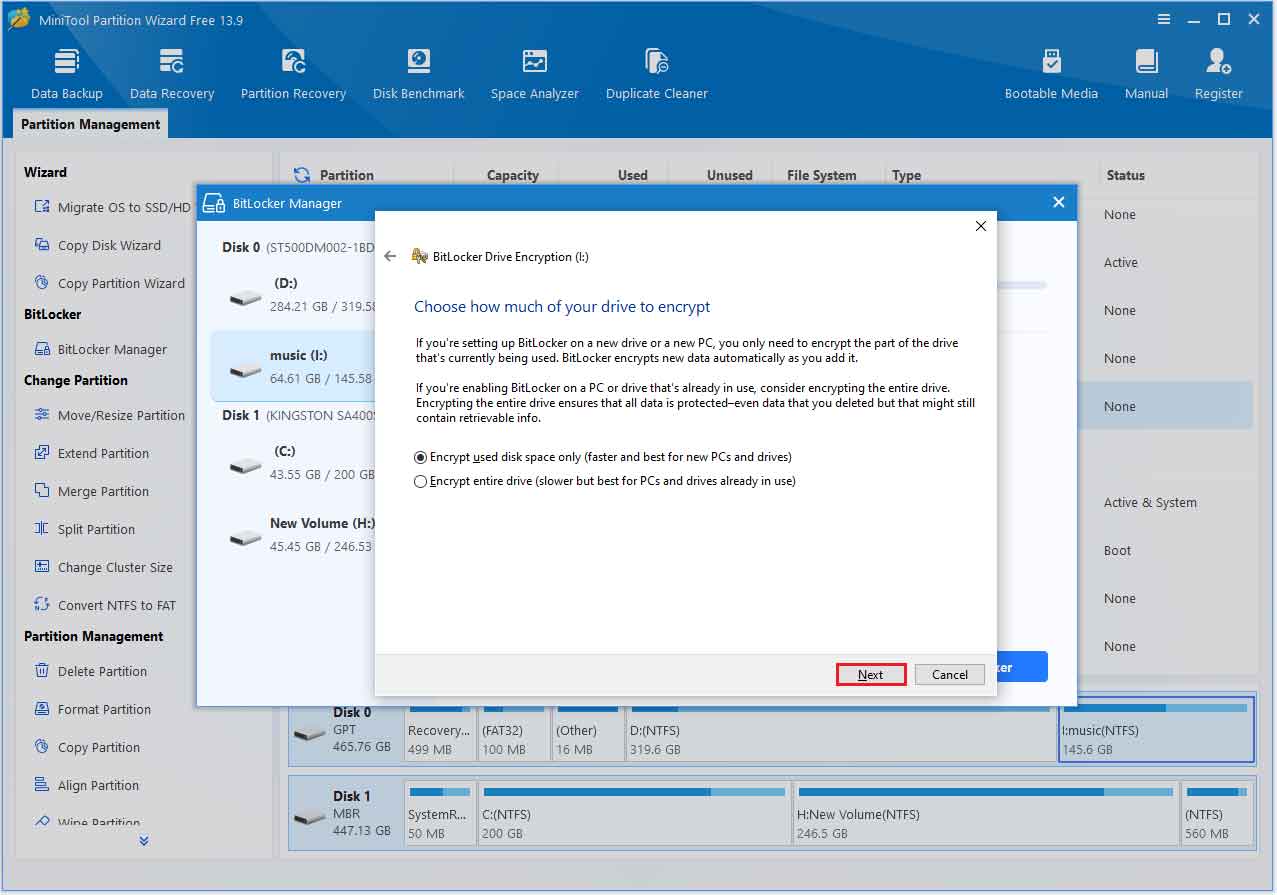
Task: Expand sidebar with double chevron
Action: pos(144,841)
